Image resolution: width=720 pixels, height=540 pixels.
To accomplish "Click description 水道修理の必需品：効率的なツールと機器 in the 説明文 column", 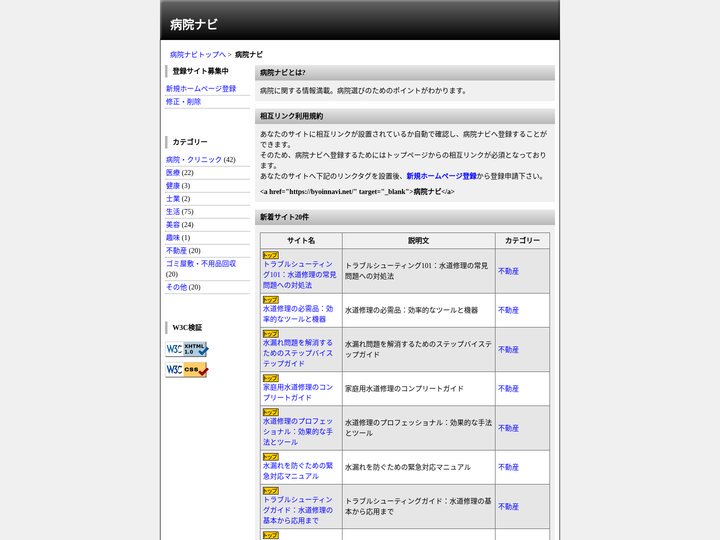I will click(x=411, y=310).
